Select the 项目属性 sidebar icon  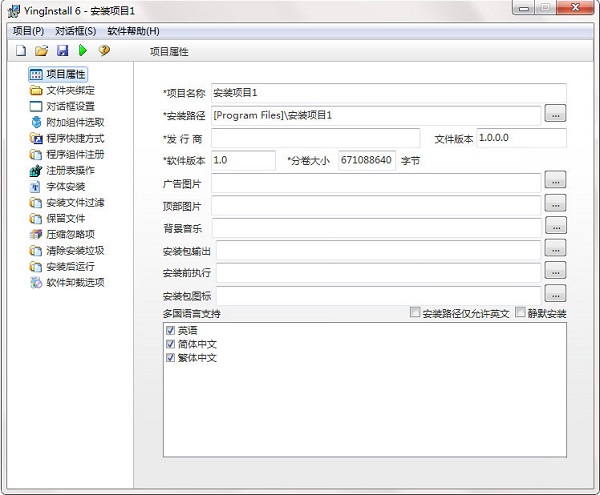point(36,75)
